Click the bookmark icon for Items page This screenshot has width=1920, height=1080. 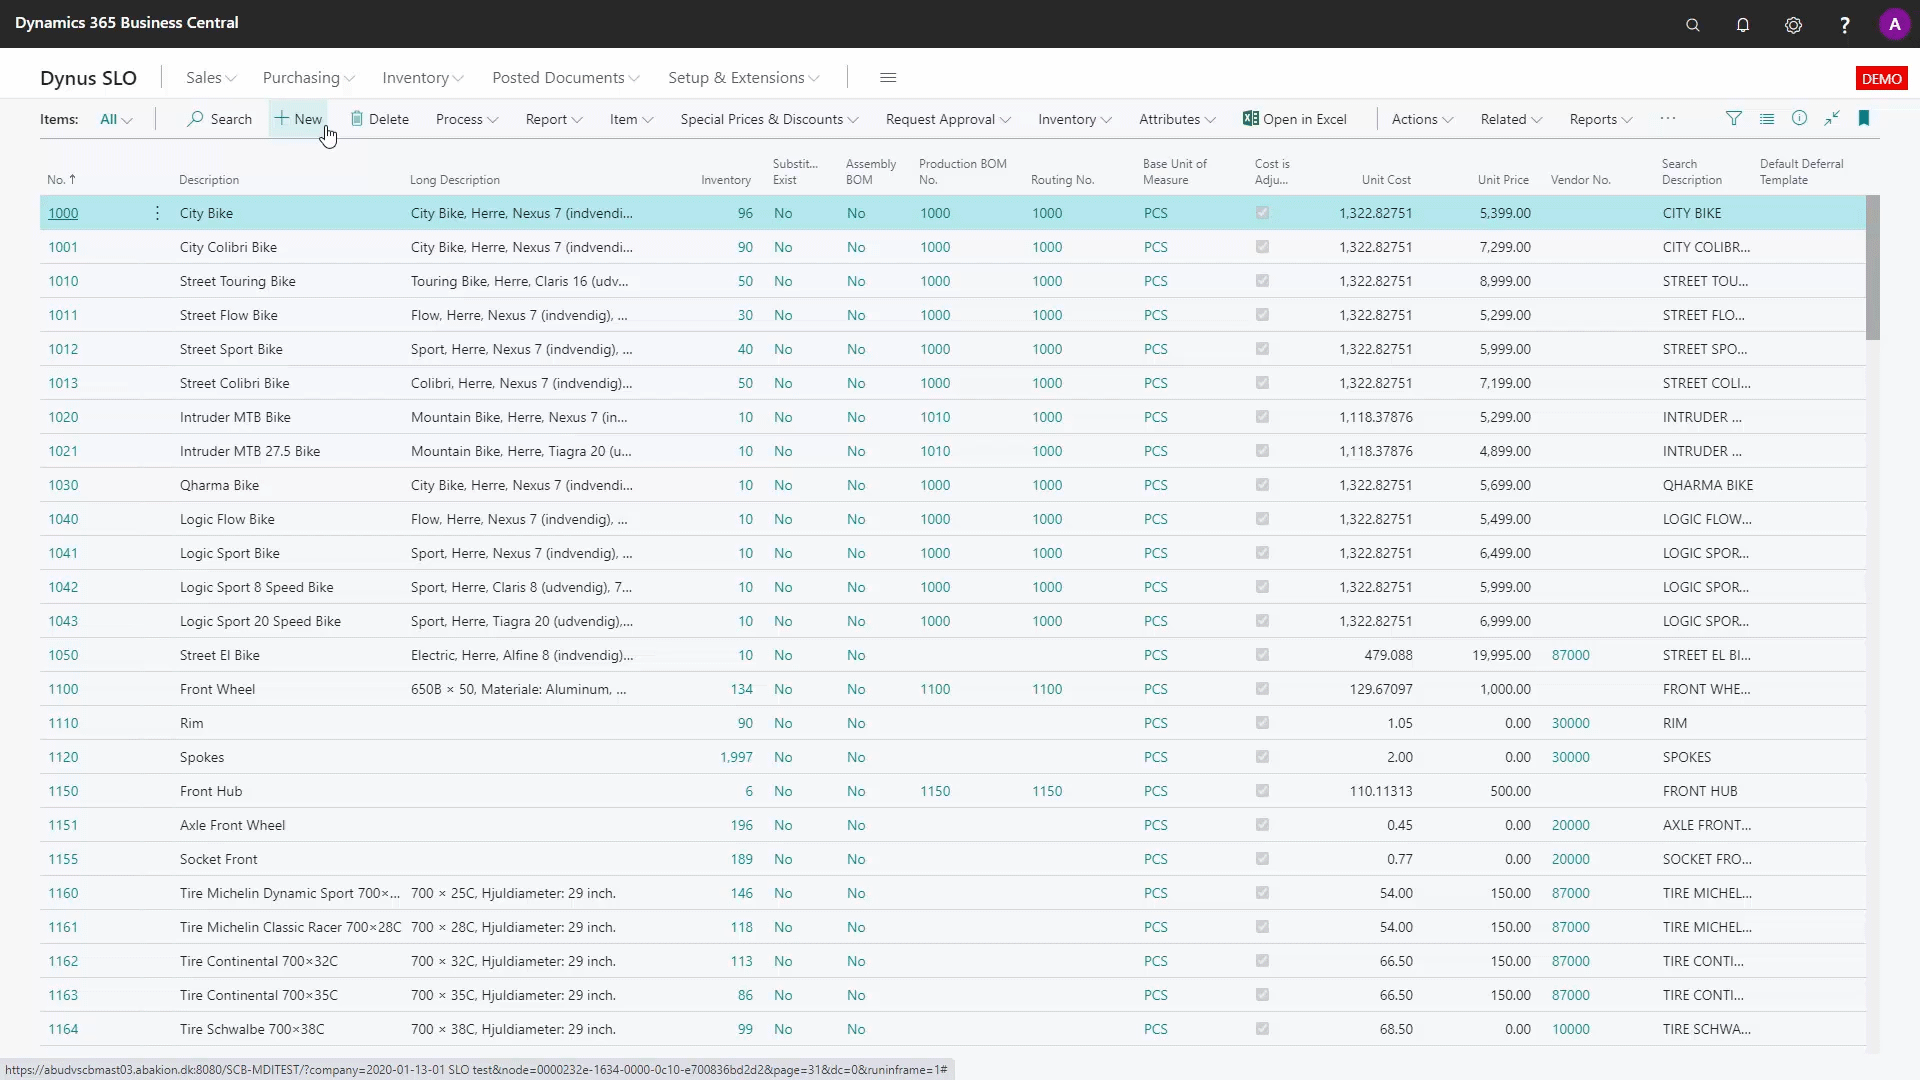[x=1864, y=118]
